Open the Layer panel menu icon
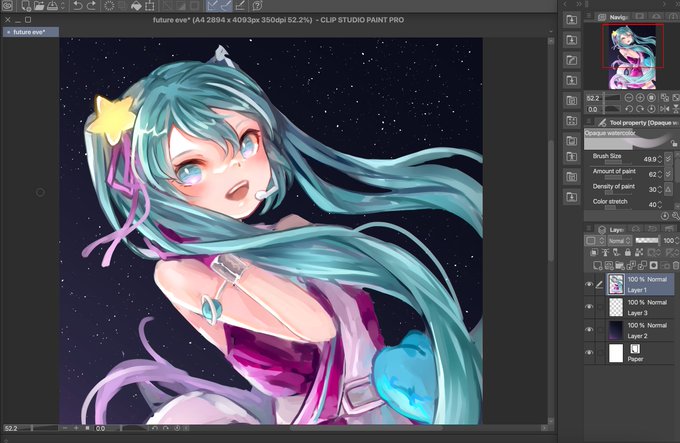Image resolution: width=680 pixels, height=443 pixels. pos(588,228)
